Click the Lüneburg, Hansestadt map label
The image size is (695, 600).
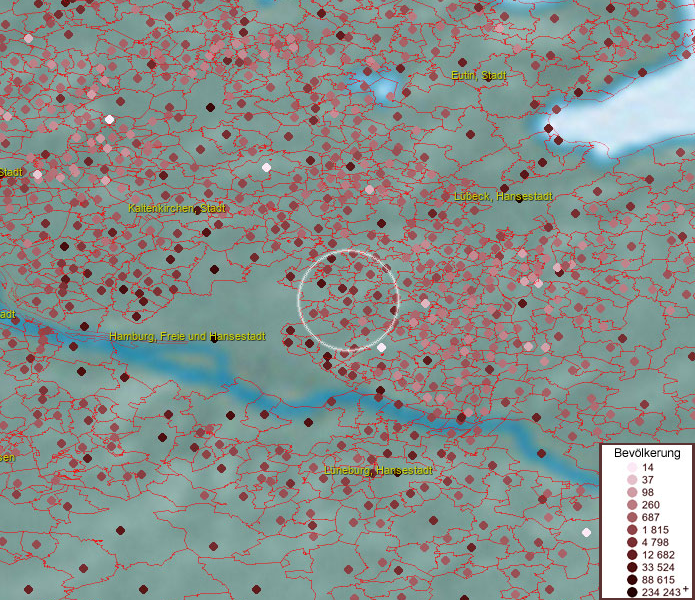point(378,470)
